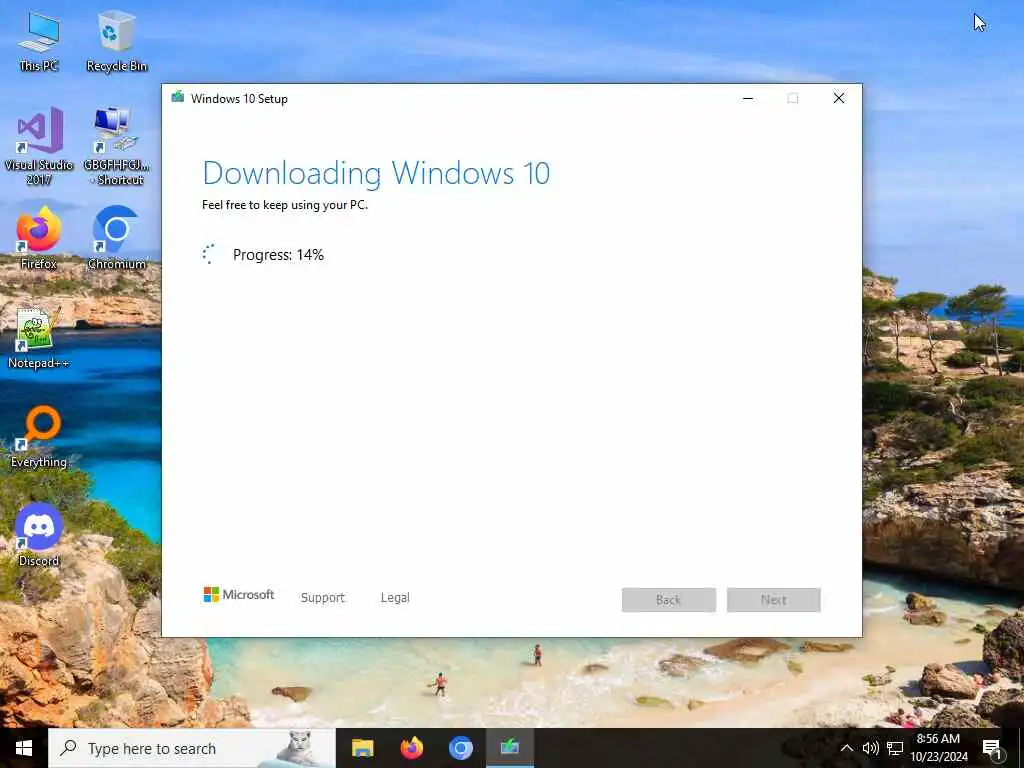The height and width of the screenshot is (768, 1024).
Task: Click Windows 10 Setup taskbar button
Action: (510, 748)
